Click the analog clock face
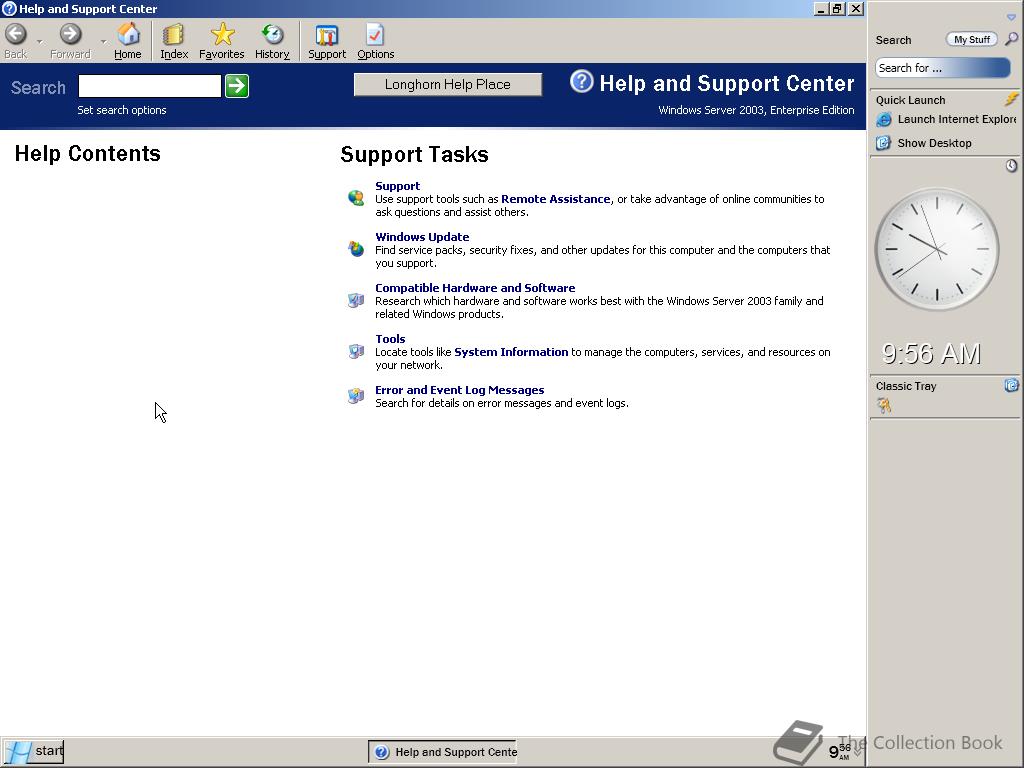 (x=936, y=249)
